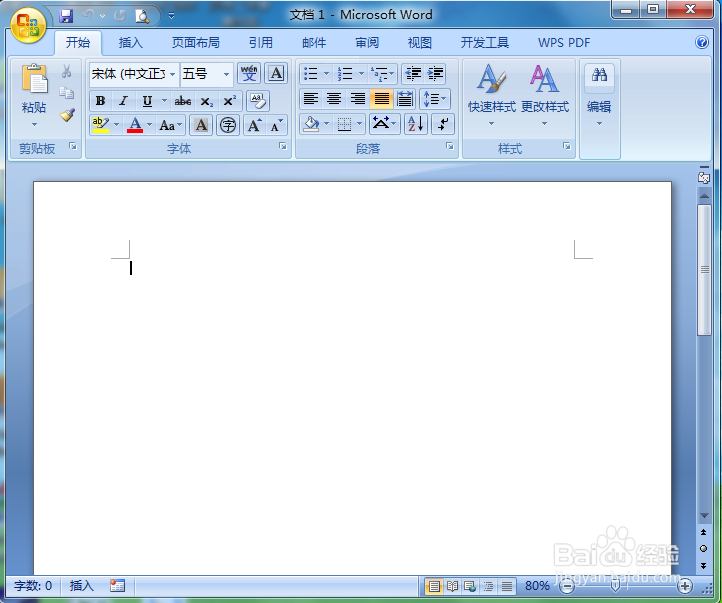Expand Customize Quick Access Toolbar arrow
The width and height of the screenshot is (722, 603).
[171, 16]
